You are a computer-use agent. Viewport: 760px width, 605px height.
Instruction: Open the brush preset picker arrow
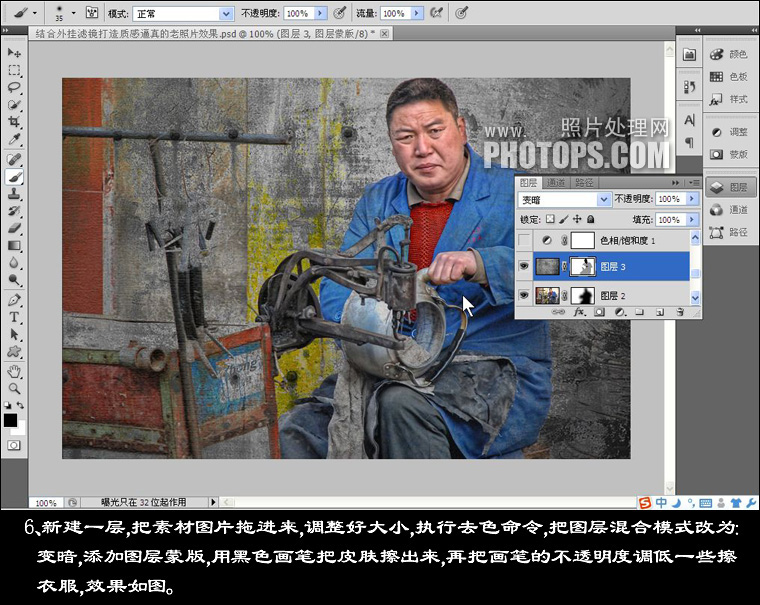pyautogui.click(x=74, y=13)
